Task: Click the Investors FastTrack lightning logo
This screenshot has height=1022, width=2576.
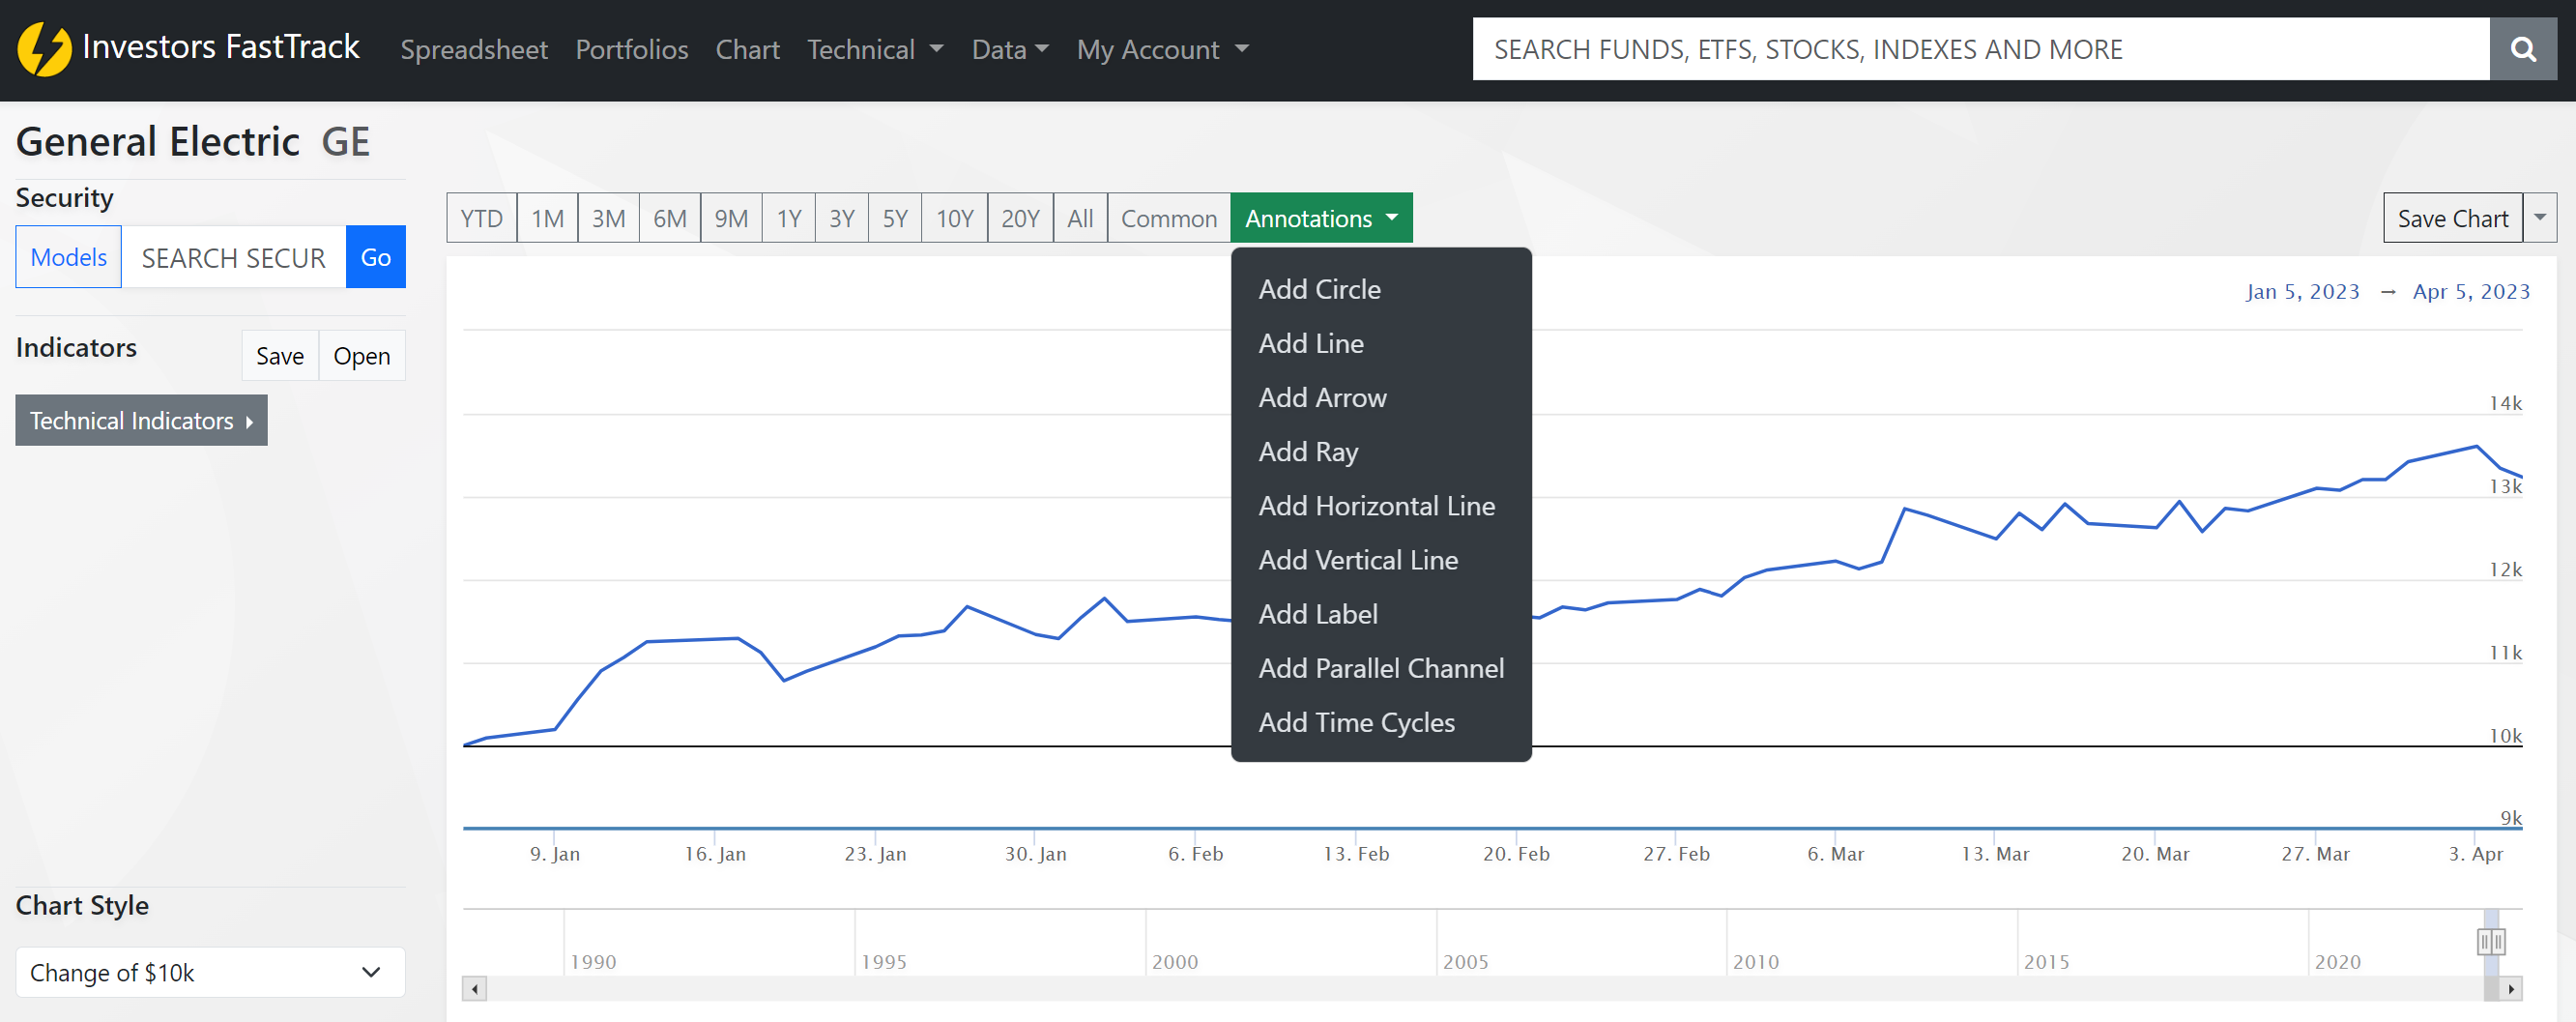Action: [x=45, y=49]
